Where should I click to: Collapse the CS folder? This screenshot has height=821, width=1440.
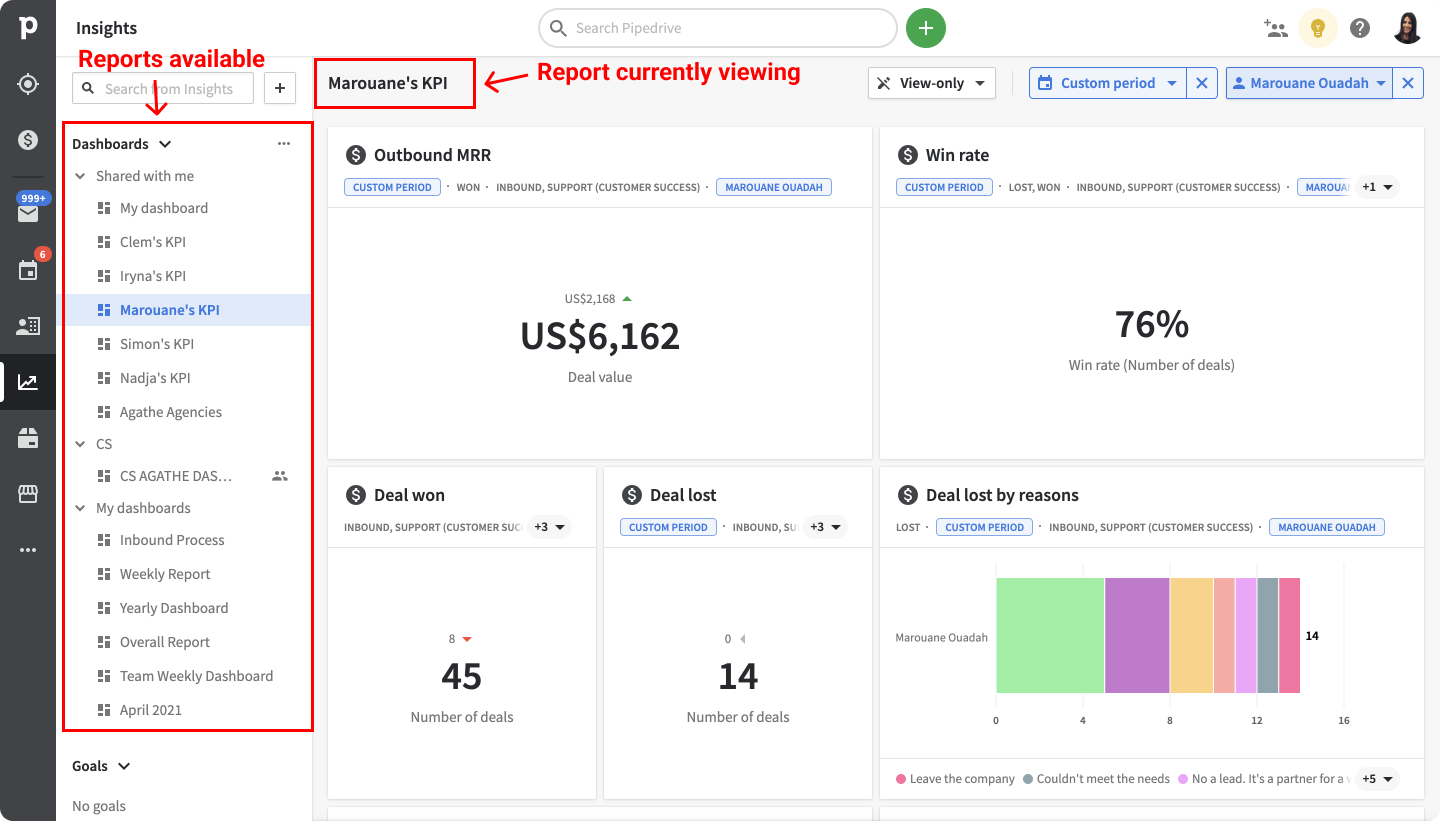pos(80,444)
